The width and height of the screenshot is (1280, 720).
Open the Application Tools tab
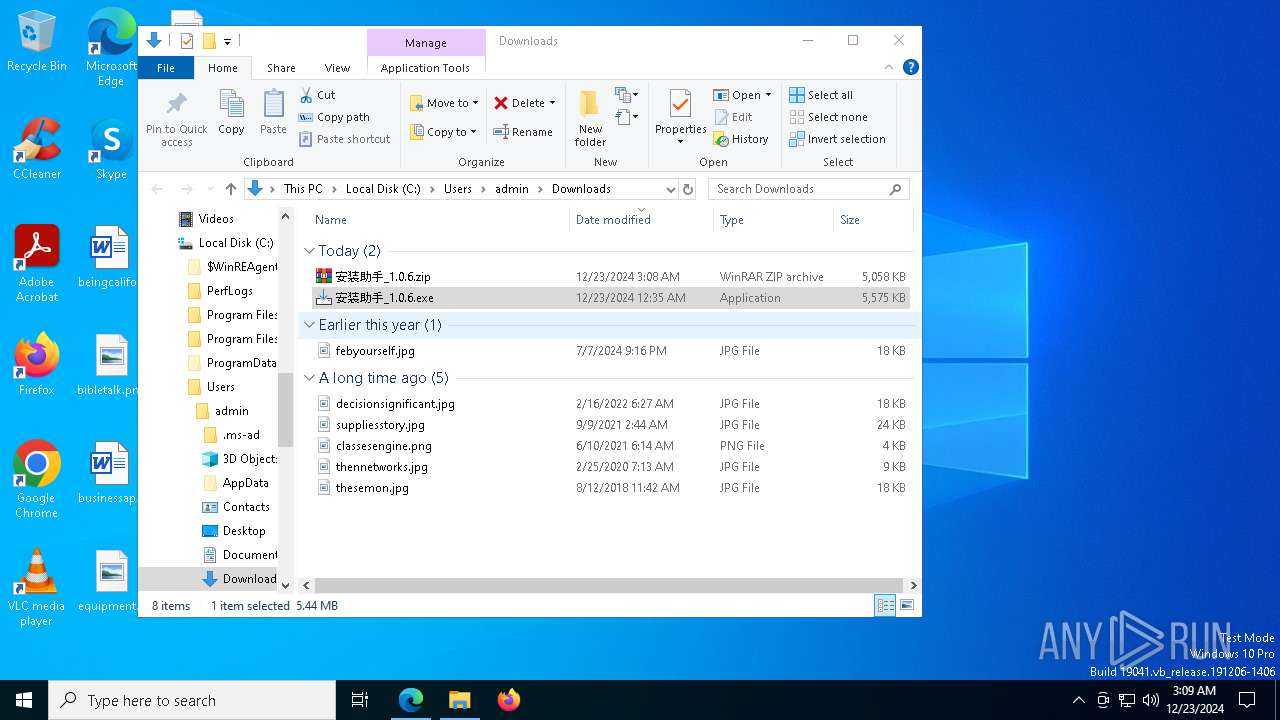click(x=425, y=68)
